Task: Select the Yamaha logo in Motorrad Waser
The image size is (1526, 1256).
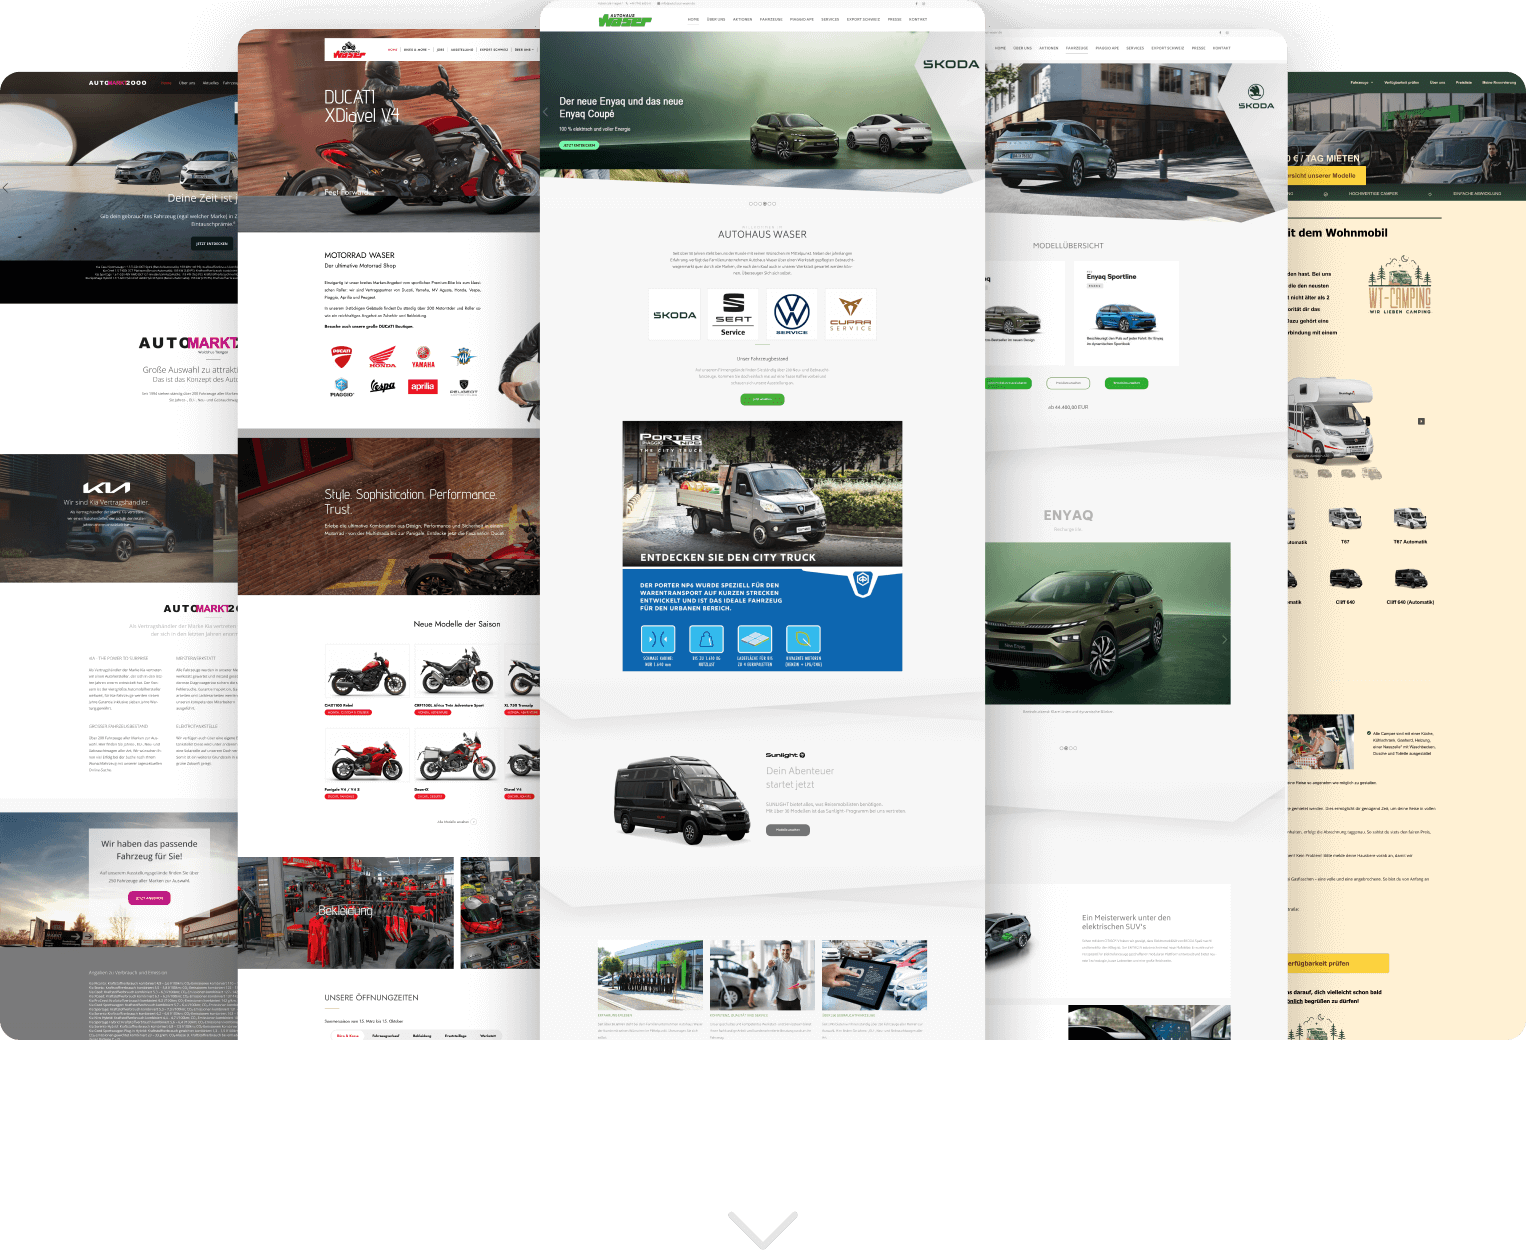Action: 423,356
